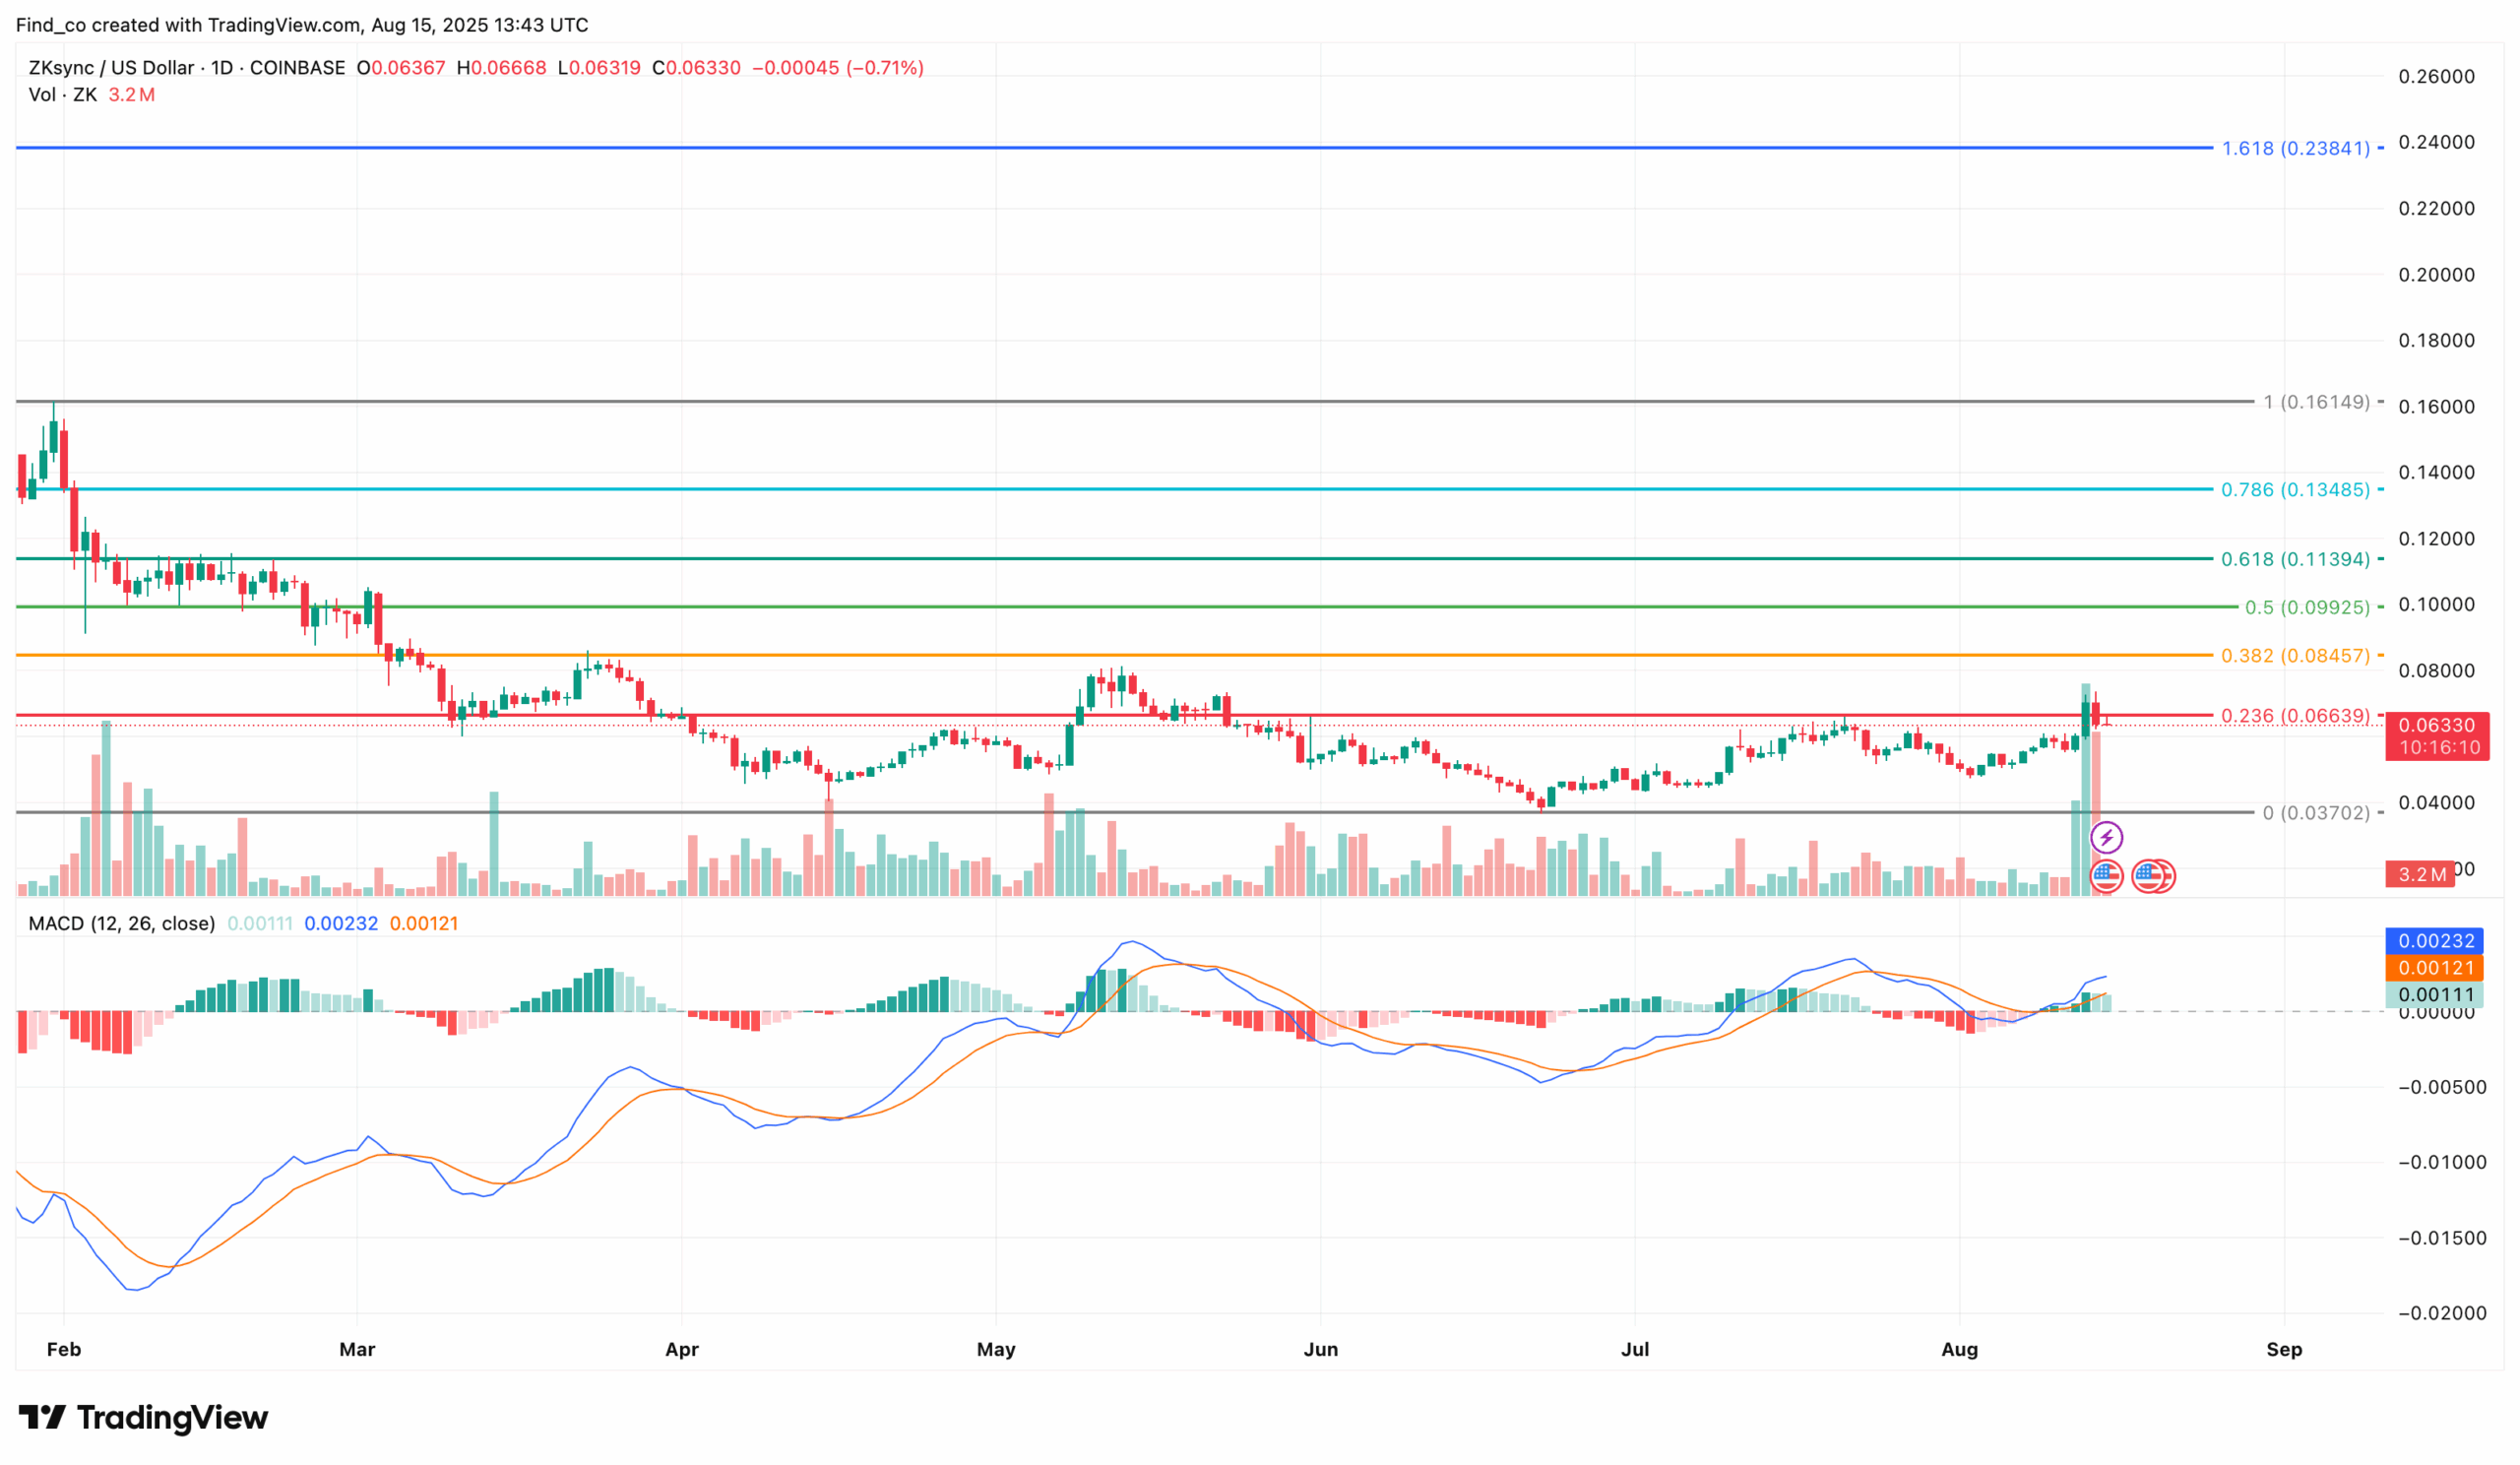Click the Vol · ZK indicator label
The image size is (2520, 1465).
(63, 95)
